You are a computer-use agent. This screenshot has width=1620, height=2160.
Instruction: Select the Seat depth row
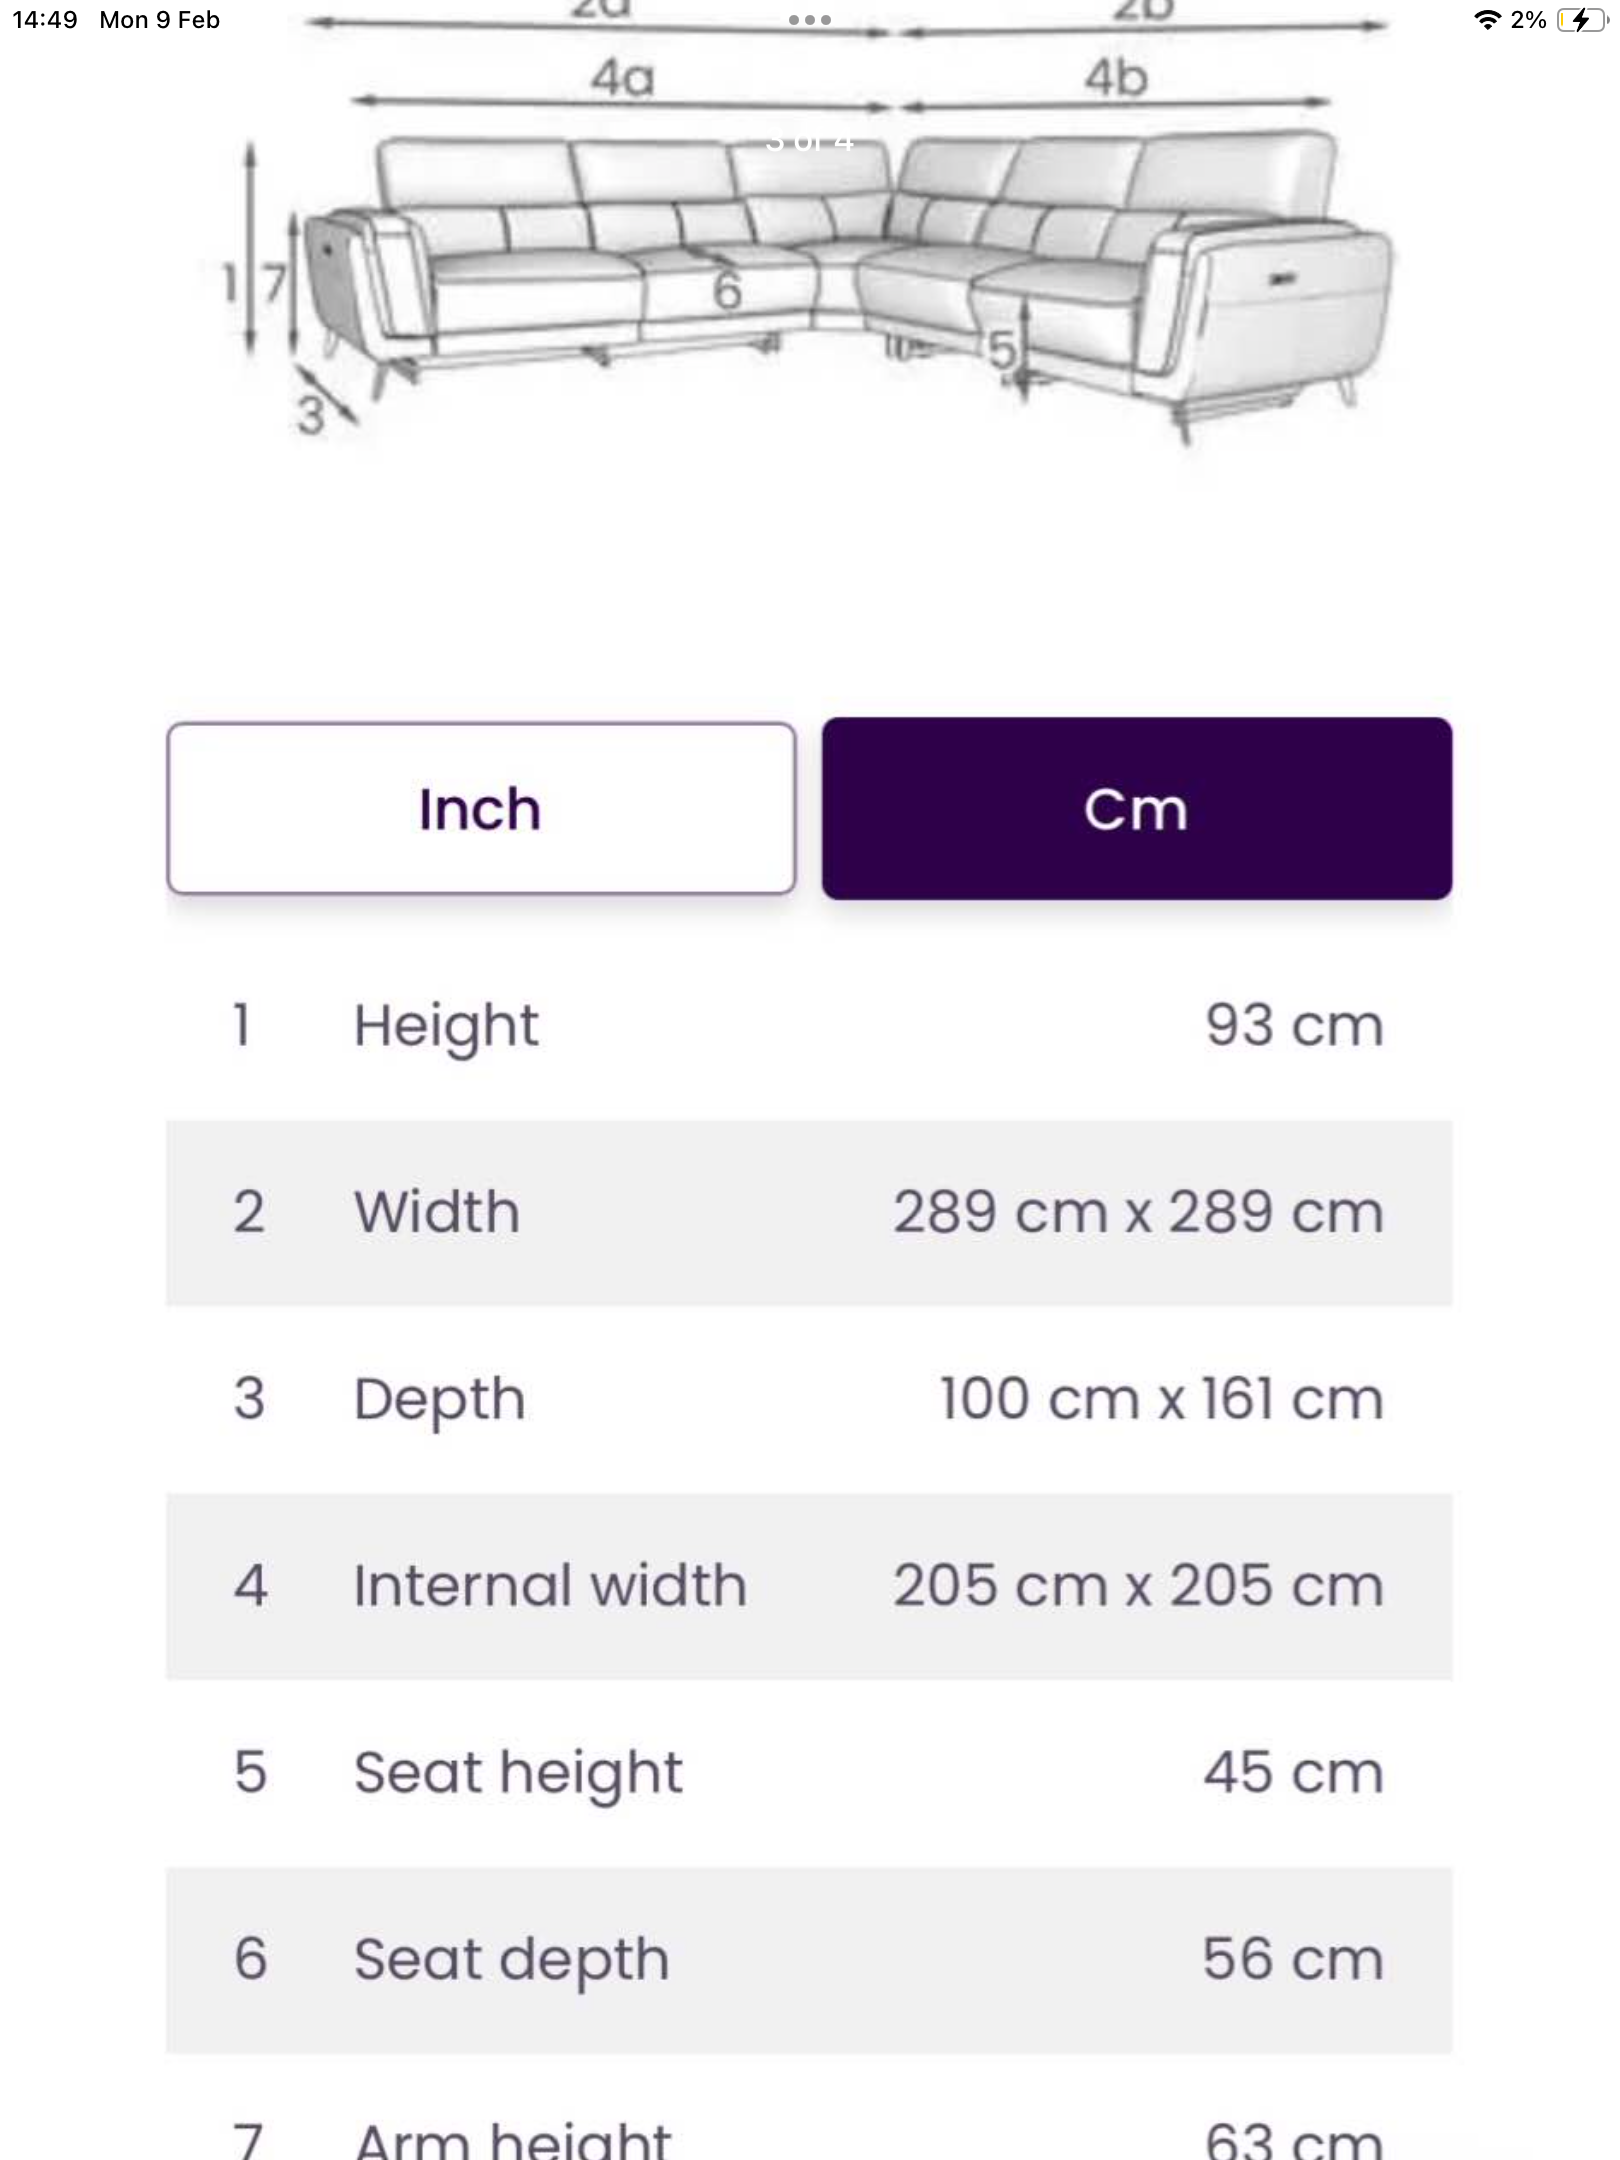[x=808, y=1958]
